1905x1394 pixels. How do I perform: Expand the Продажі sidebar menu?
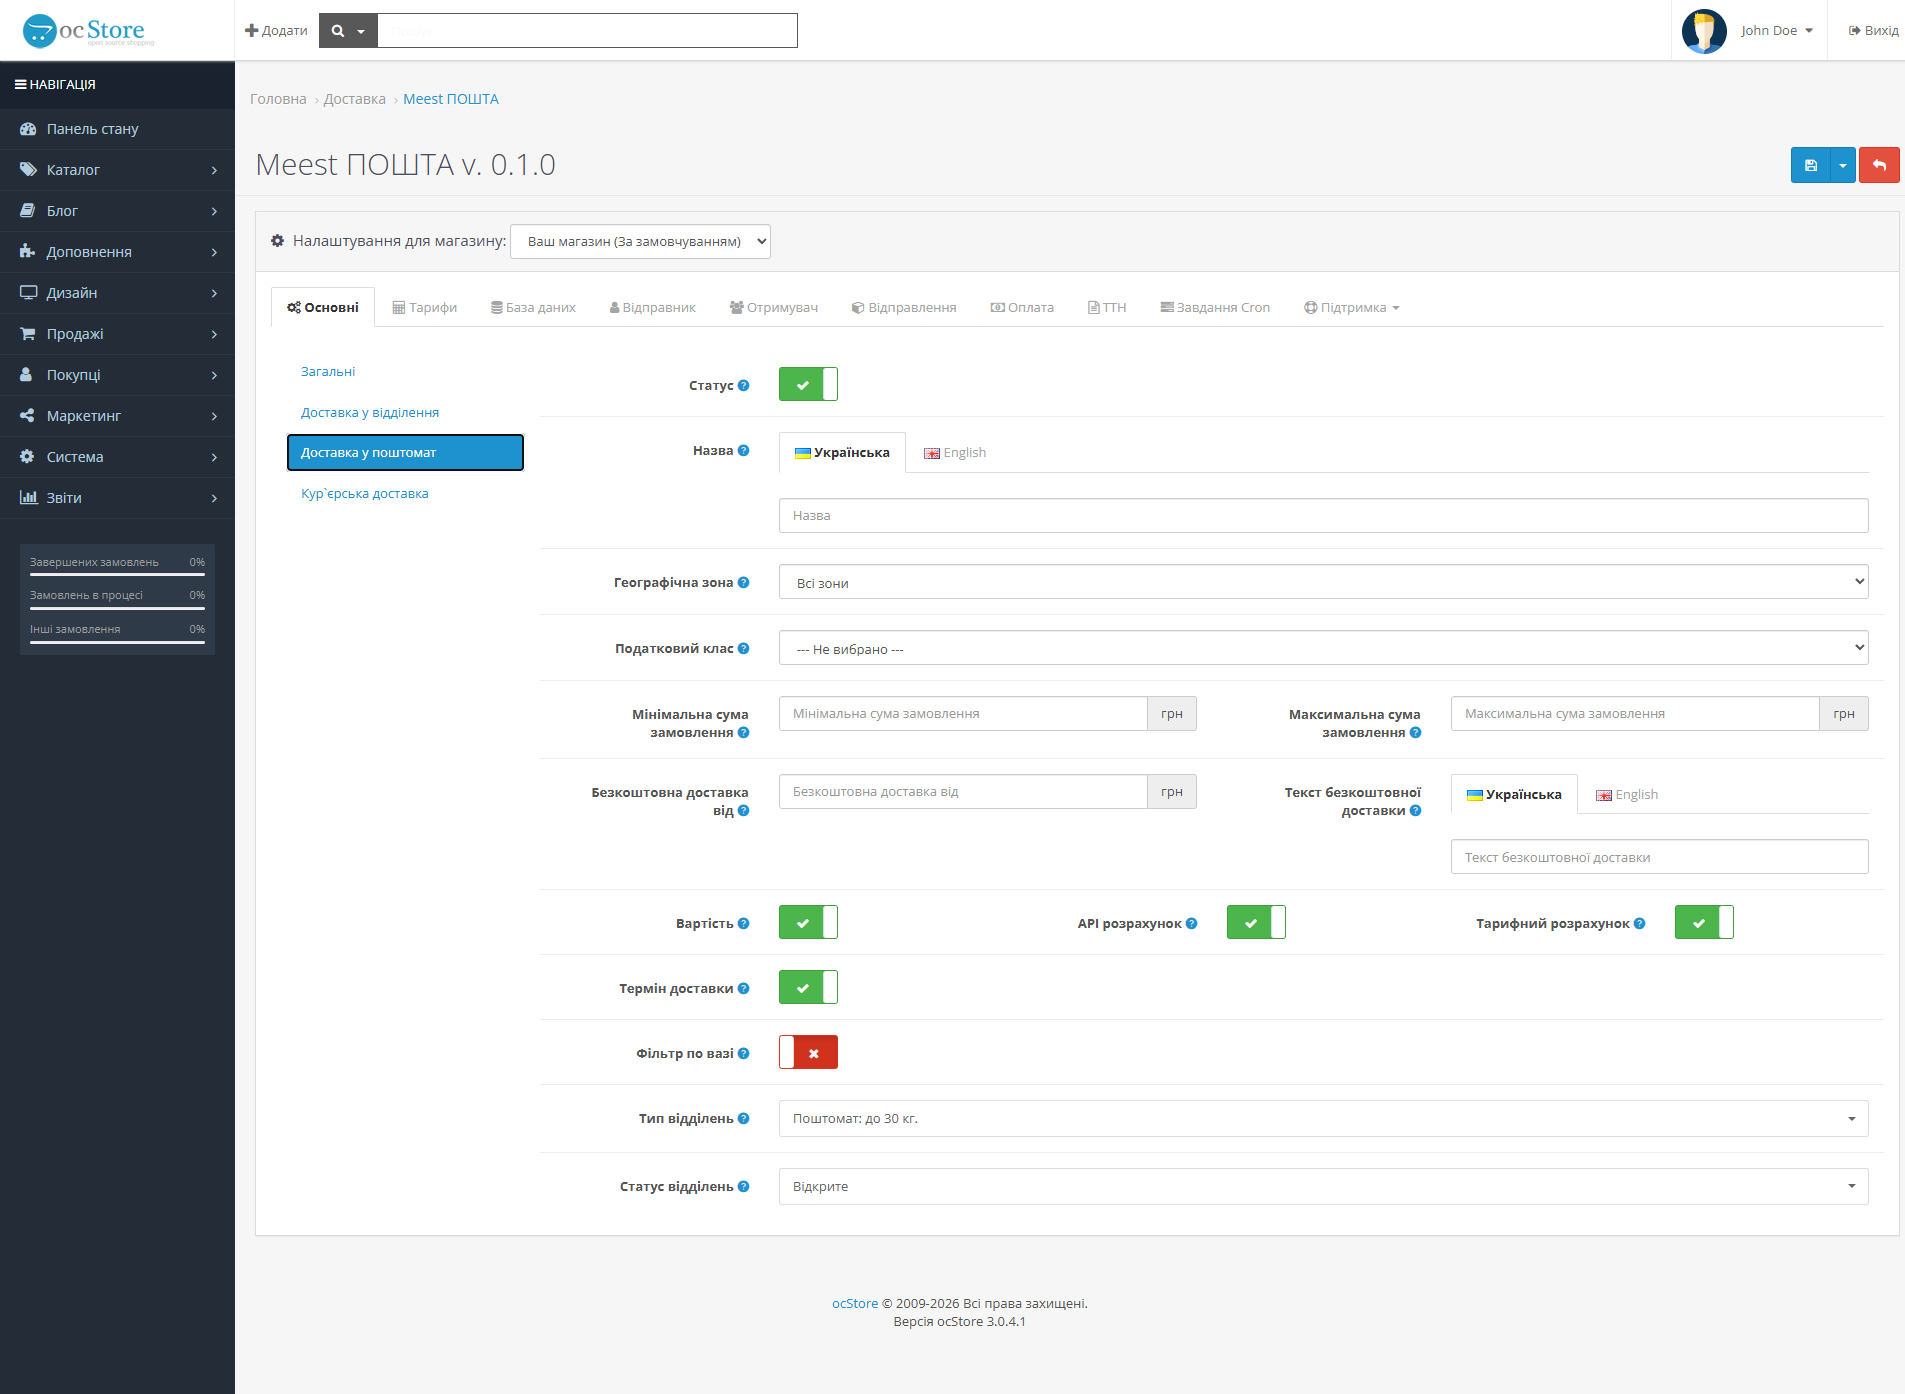(117, 334)
